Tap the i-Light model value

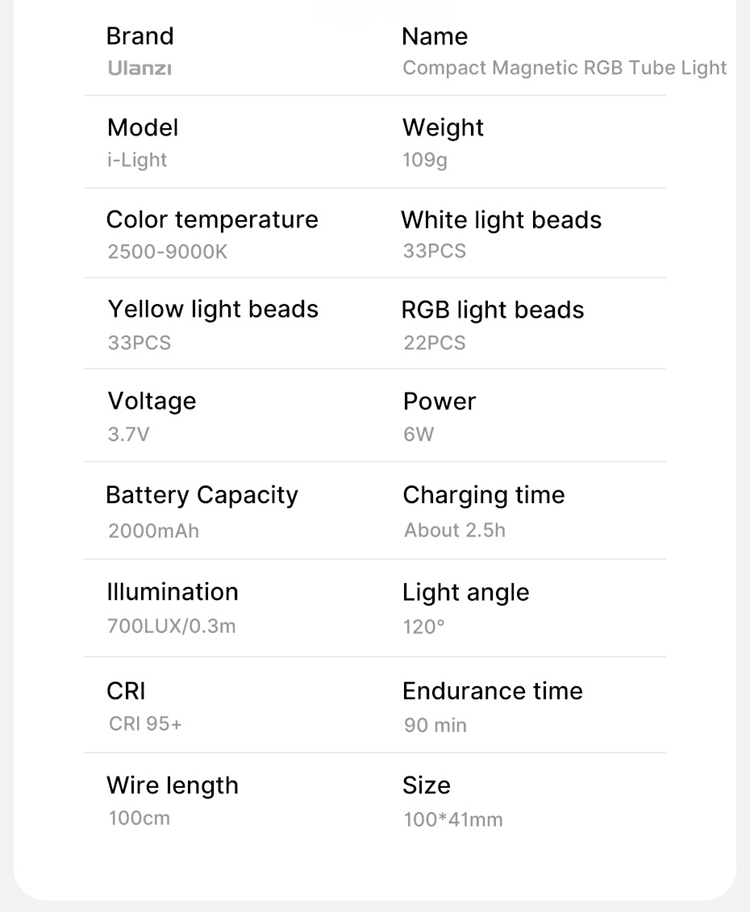[137, 160]
